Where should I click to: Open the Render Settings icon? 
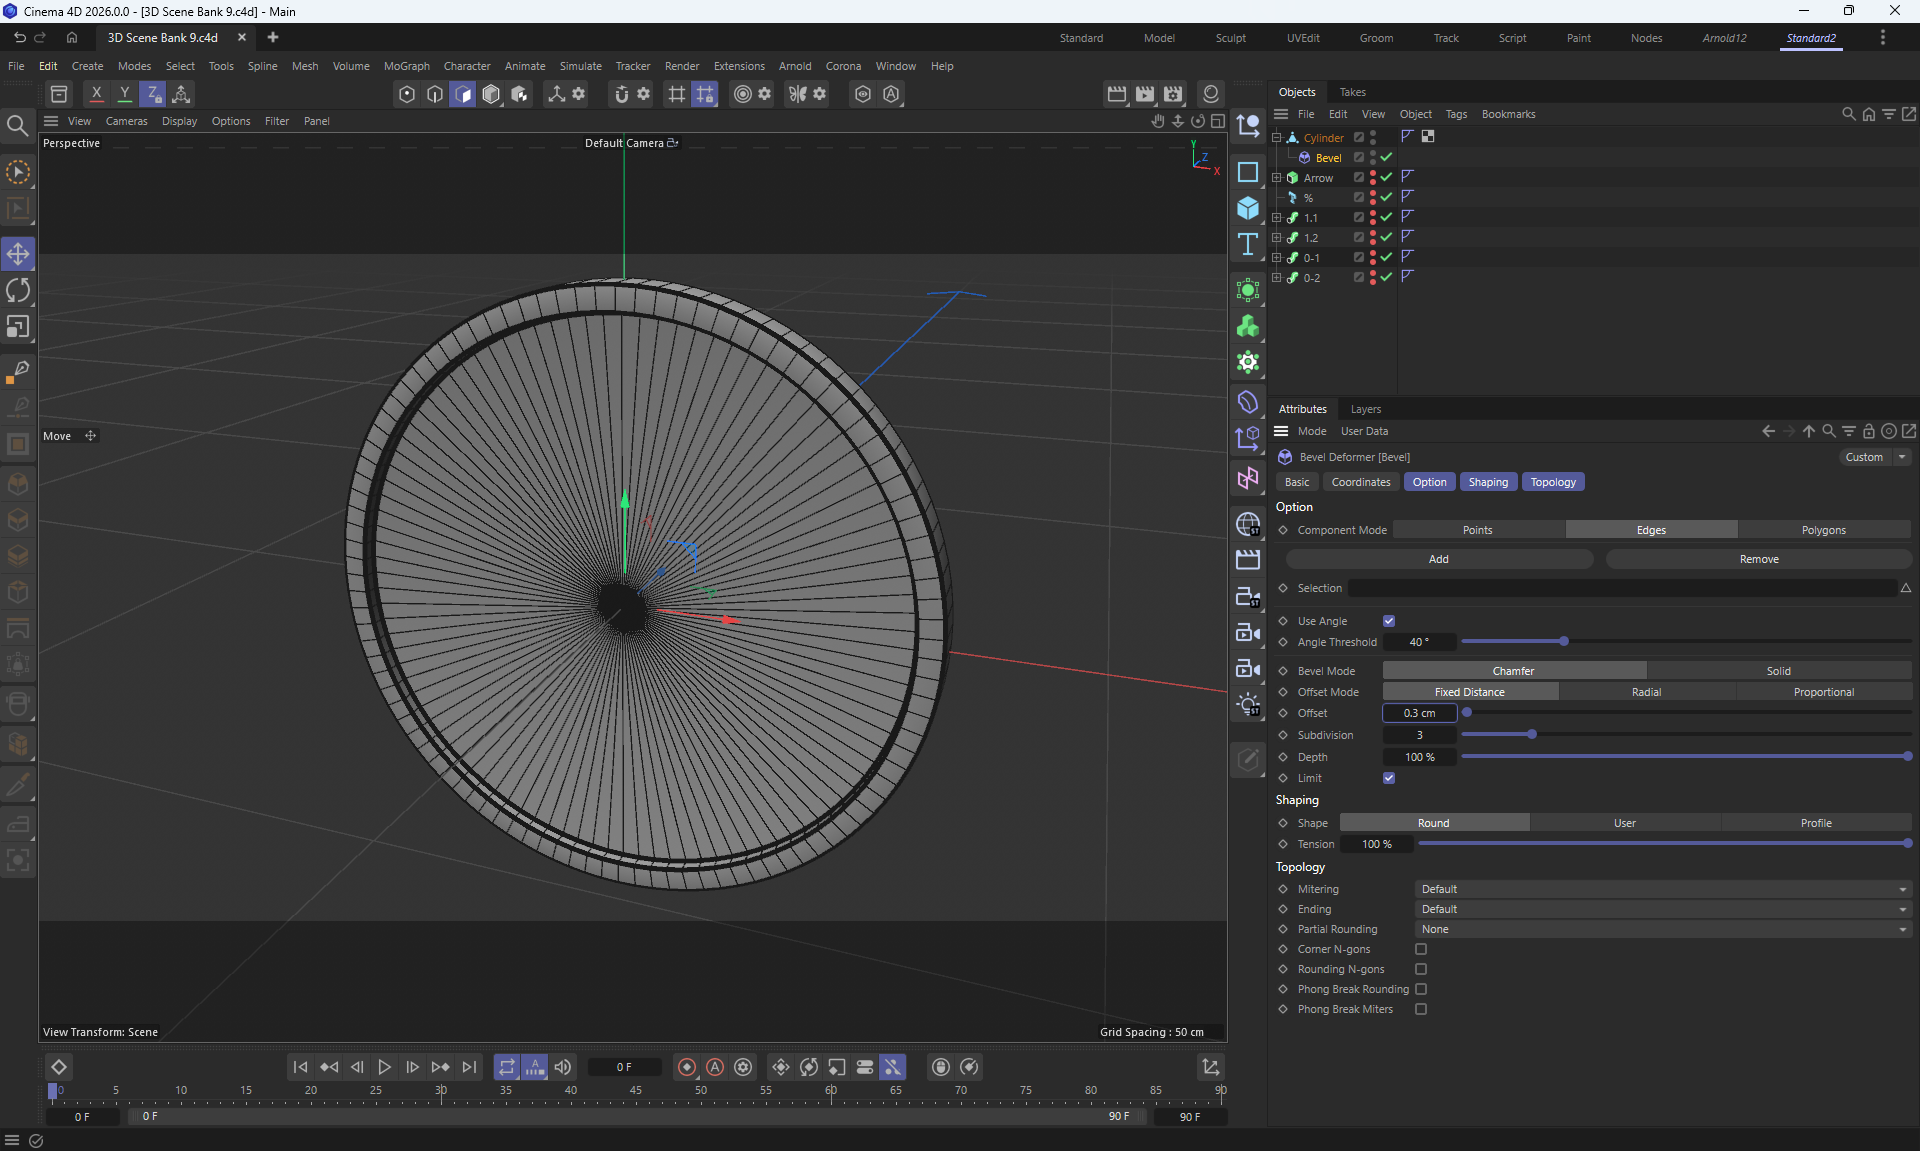1173,94
